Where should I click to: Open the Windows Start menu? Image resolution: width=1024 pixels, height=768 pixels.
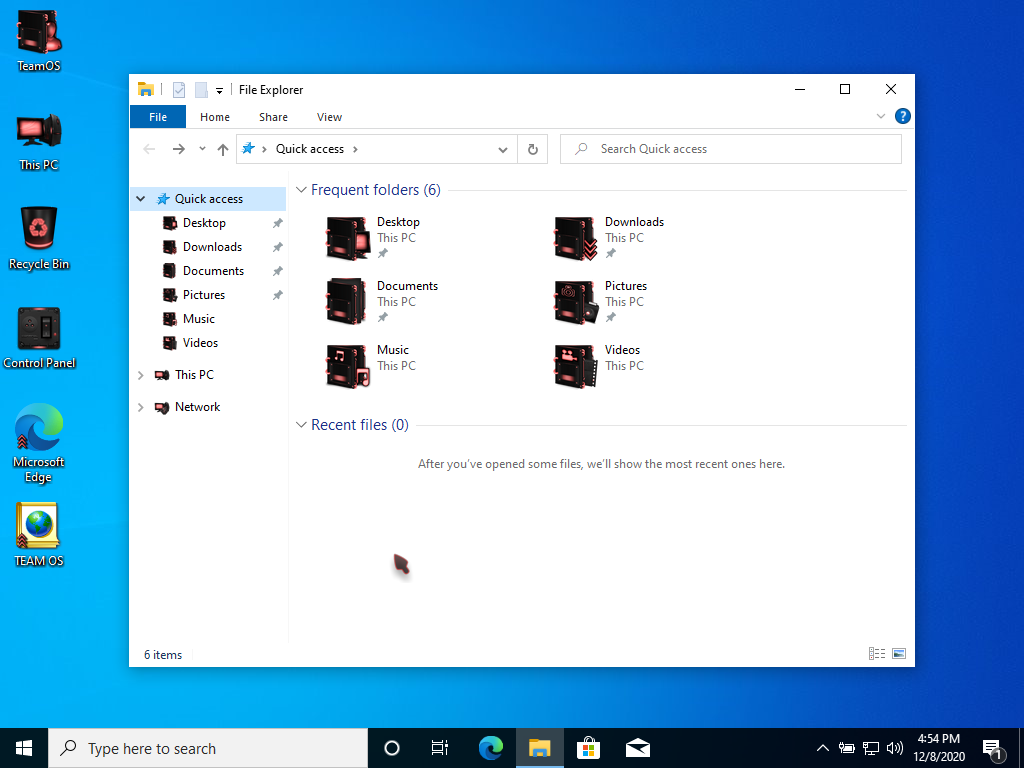point(24,748)
